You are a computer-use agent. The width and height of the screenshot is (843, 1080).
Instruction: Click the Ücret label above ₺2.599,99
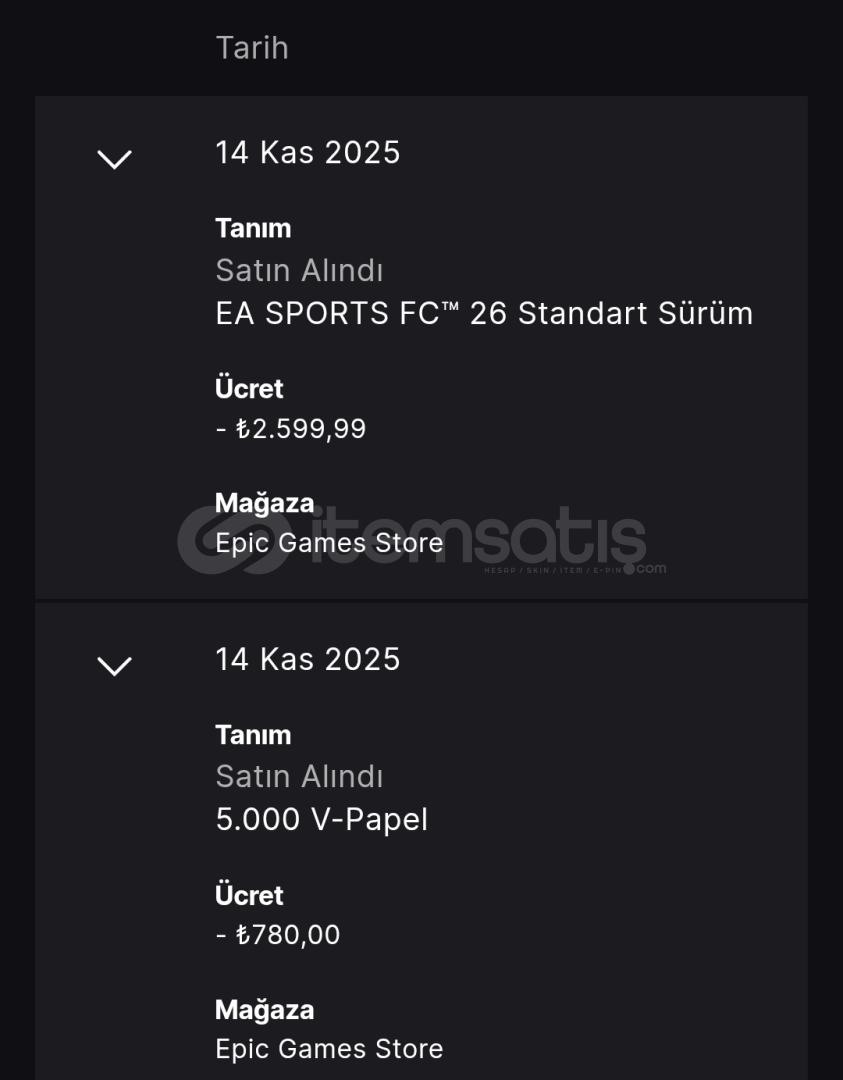[x=249, y=388]
